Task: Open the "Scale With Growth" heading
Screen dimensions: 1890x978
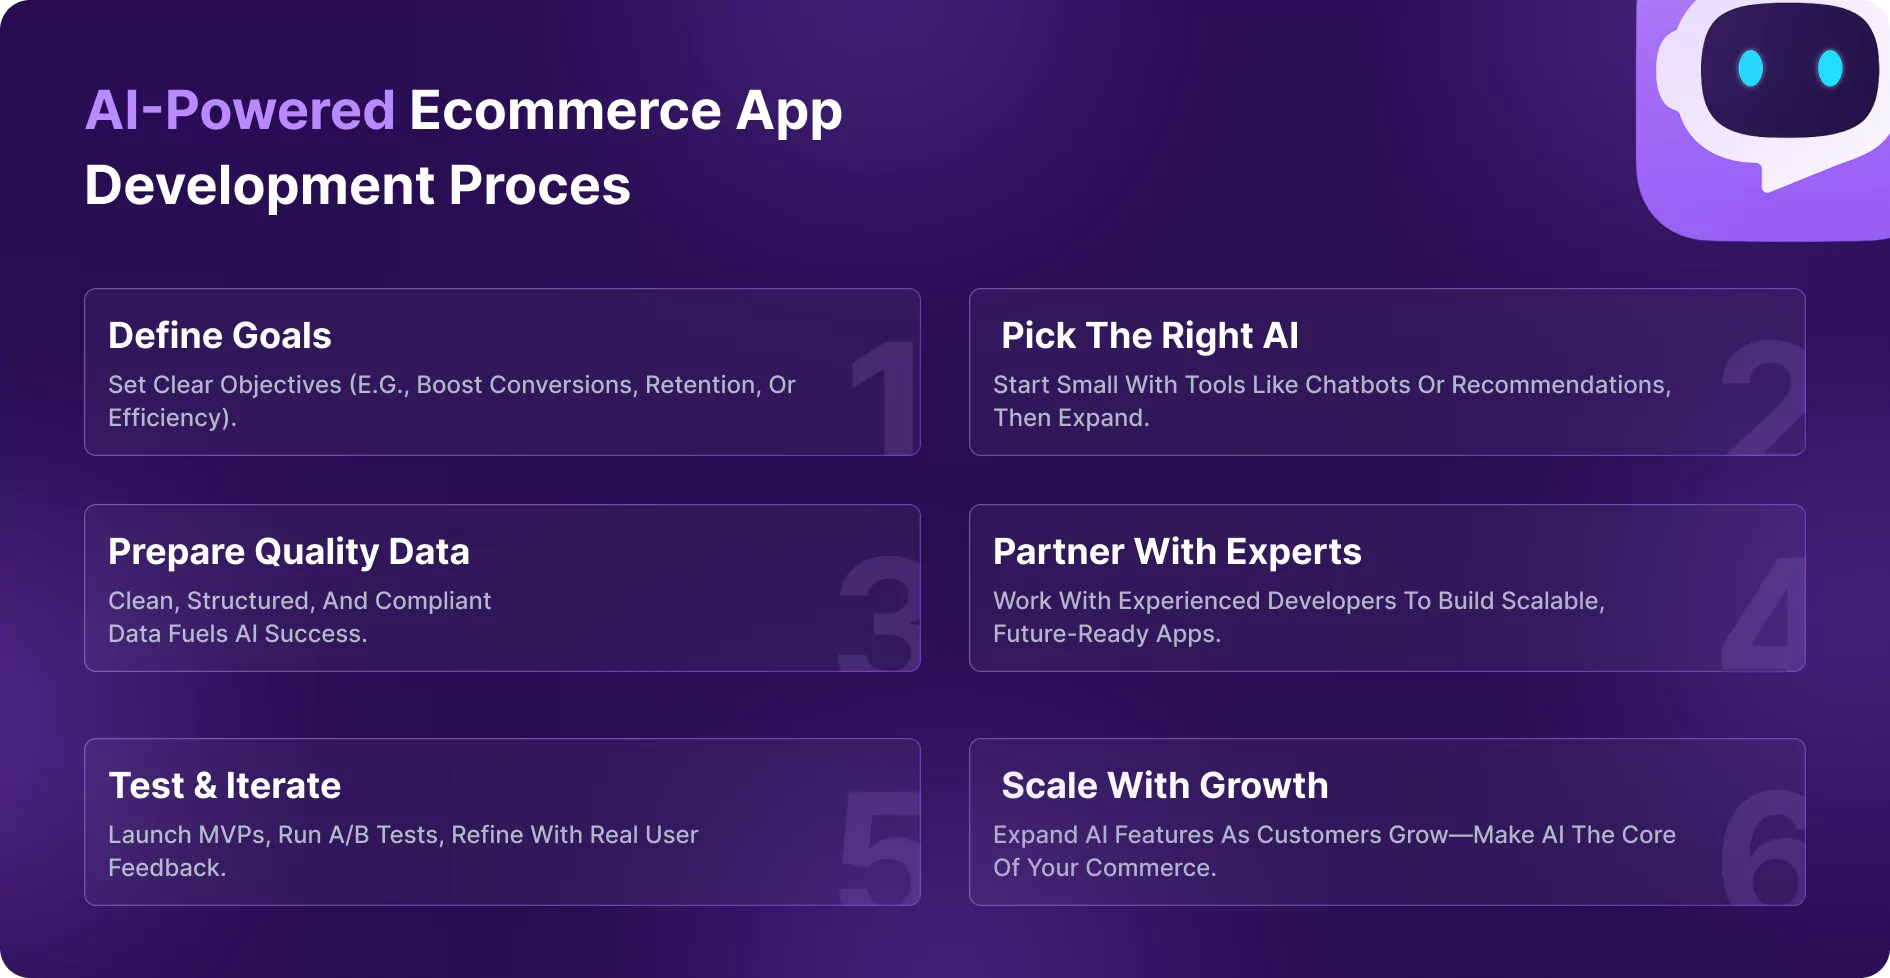Action: 1165,786
